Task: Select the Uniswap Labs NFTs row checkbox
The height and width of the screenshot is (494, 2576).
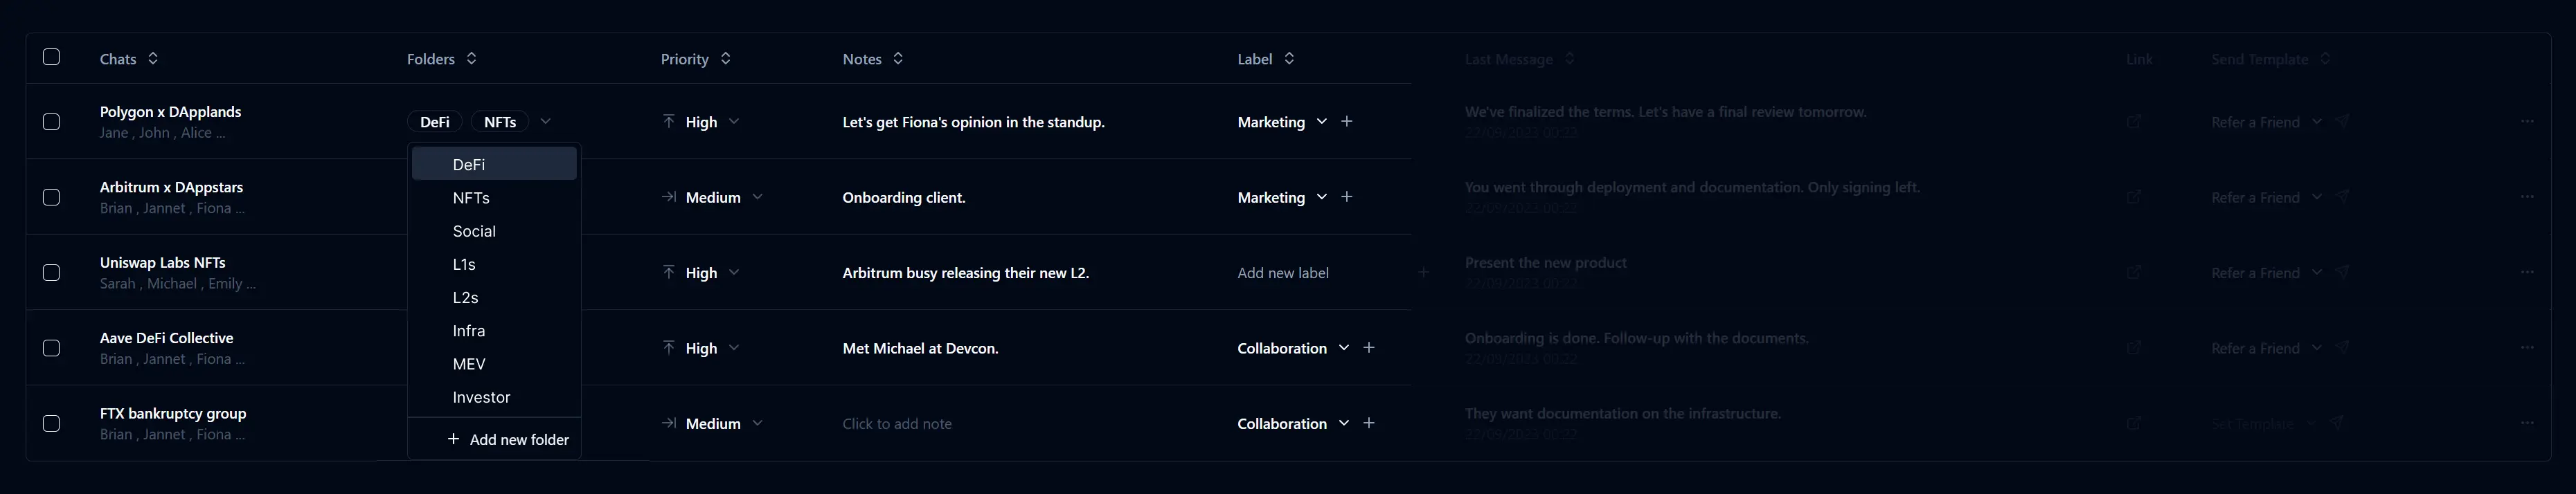Action: click(52, 273)
